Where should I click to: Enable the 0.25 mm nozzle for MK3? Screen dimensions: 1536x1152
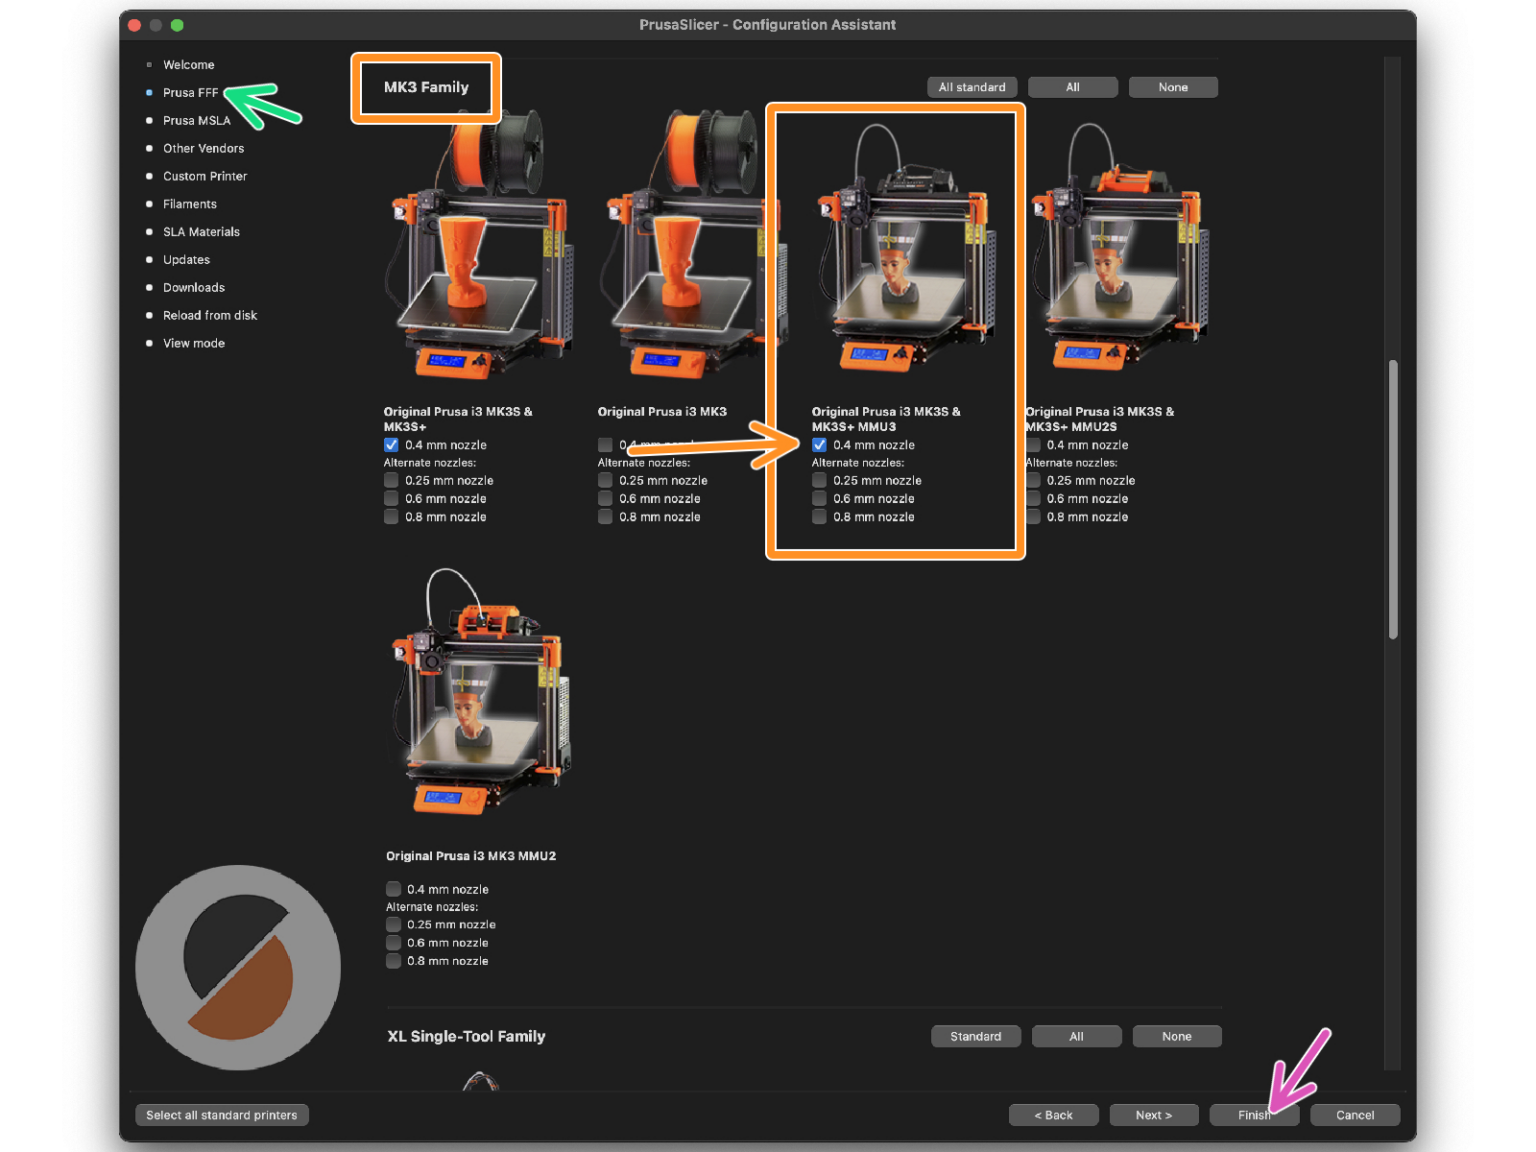[605, 480]
